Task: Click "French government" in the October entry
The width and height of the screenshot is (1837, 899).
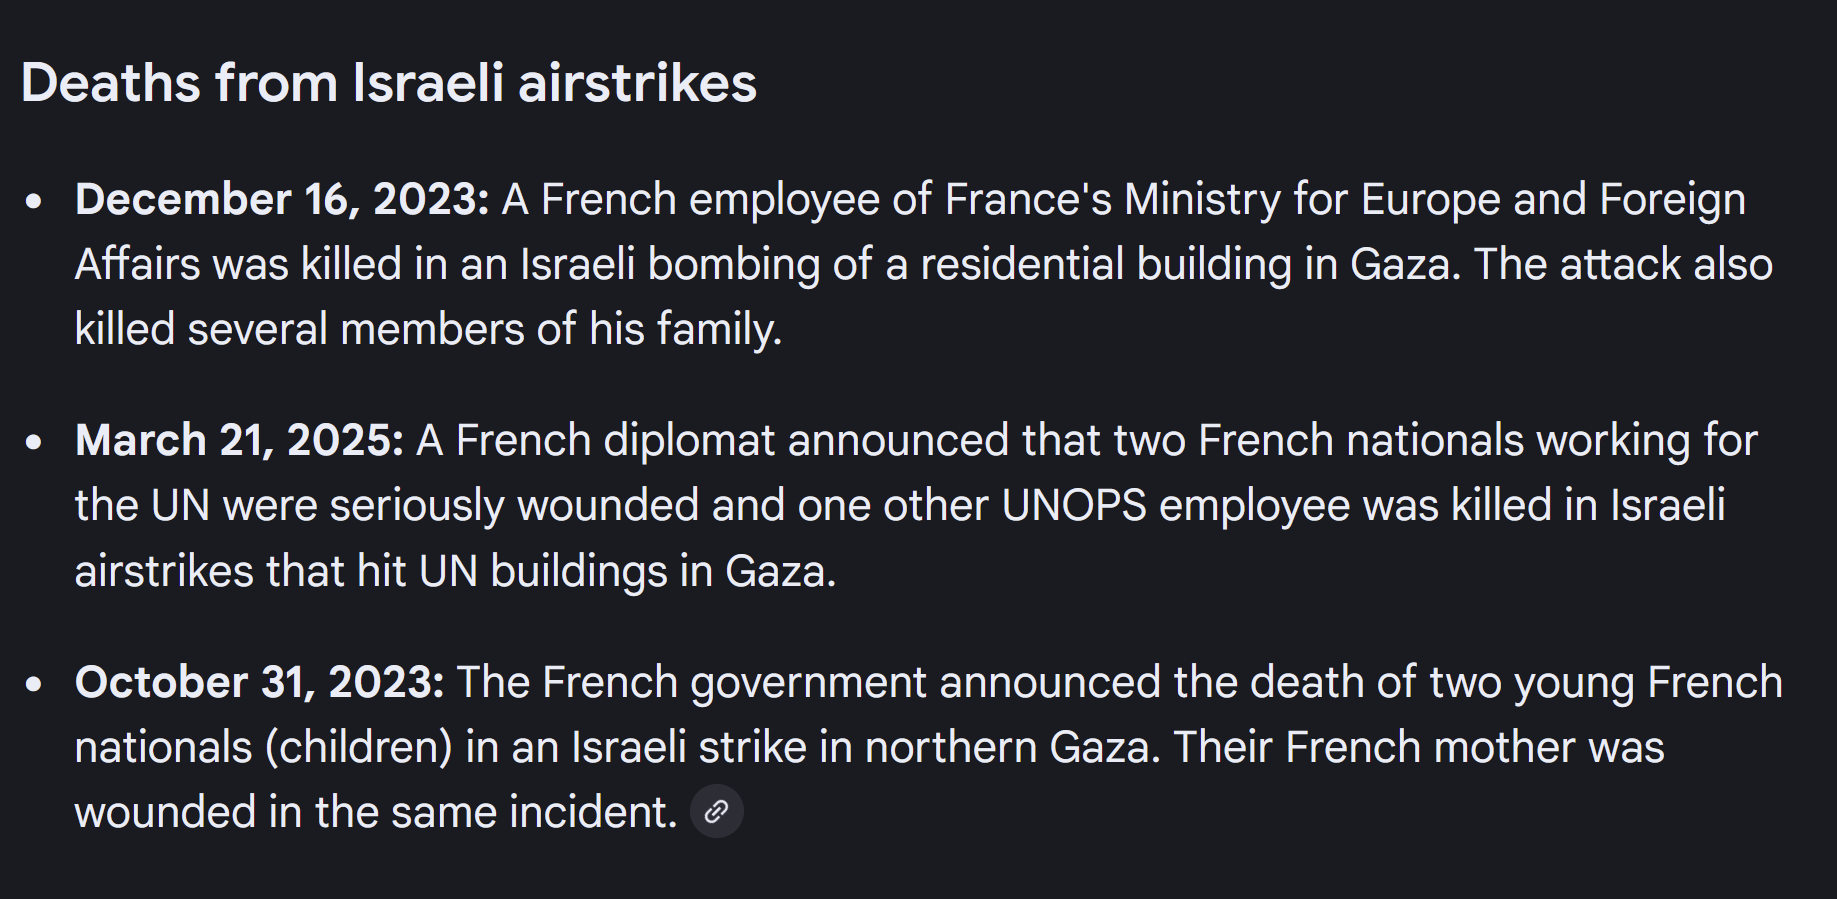Action: coord(734,683)
